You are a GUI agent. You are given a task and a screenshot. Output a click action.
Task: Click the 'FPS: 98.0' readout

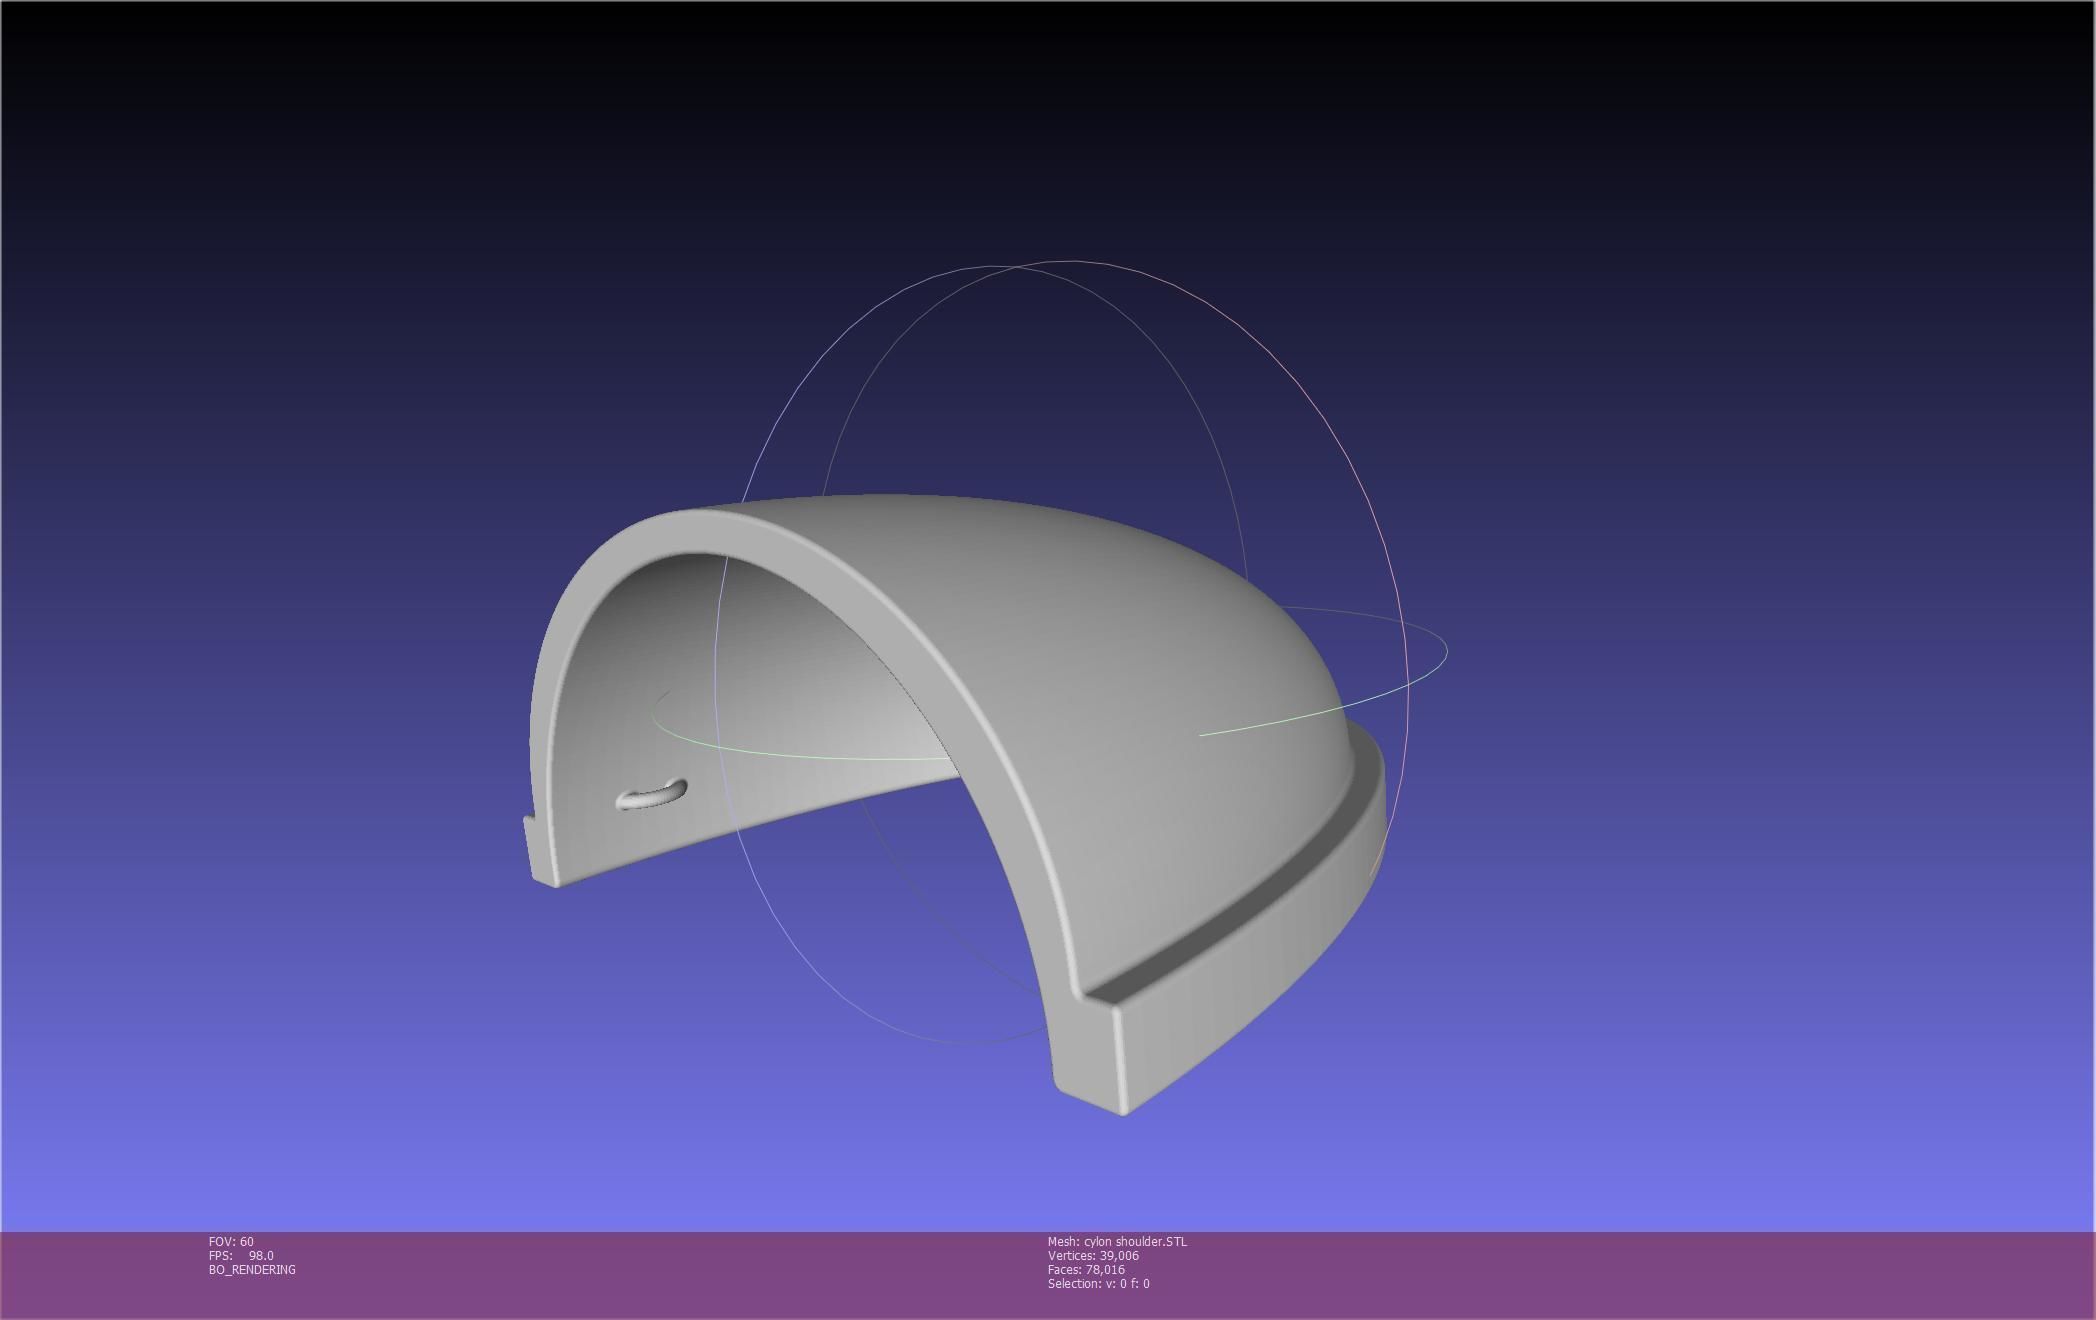click(x=241, y=1256)
